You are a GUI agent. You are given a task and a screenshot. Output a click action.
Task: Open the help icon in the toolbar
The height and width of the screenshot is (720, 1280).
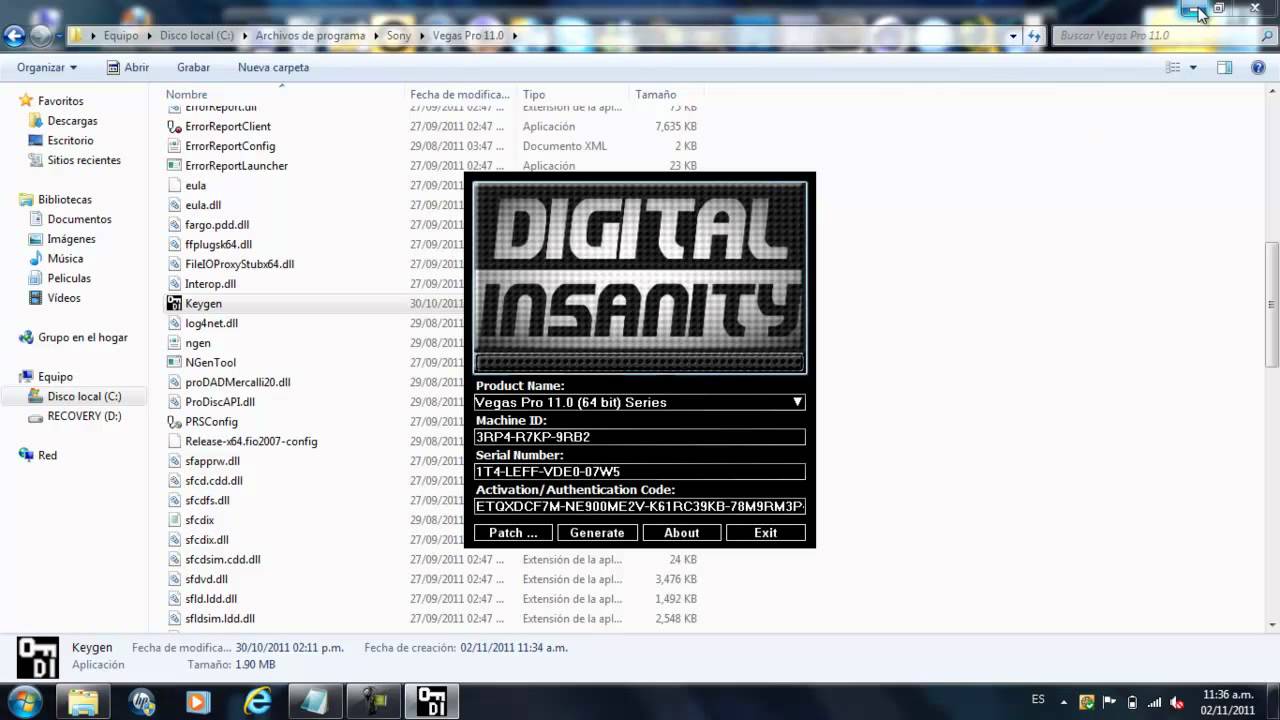click(x=1258, y=67)
